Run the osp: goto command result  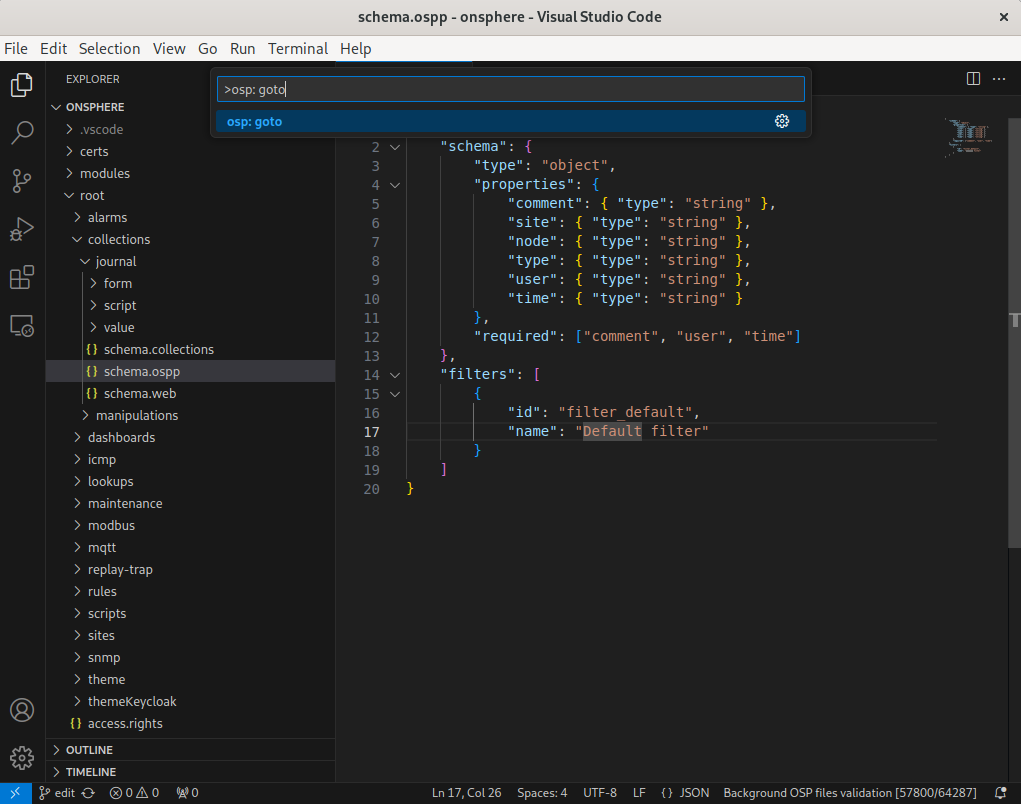click(x=511, y=121)
